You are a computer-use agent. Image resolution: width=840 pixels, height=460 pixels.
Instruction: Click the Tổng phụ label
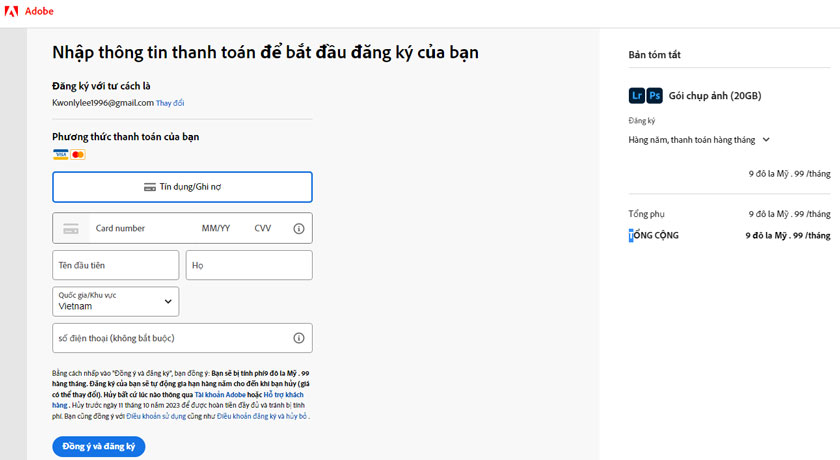tap(646, 214)
